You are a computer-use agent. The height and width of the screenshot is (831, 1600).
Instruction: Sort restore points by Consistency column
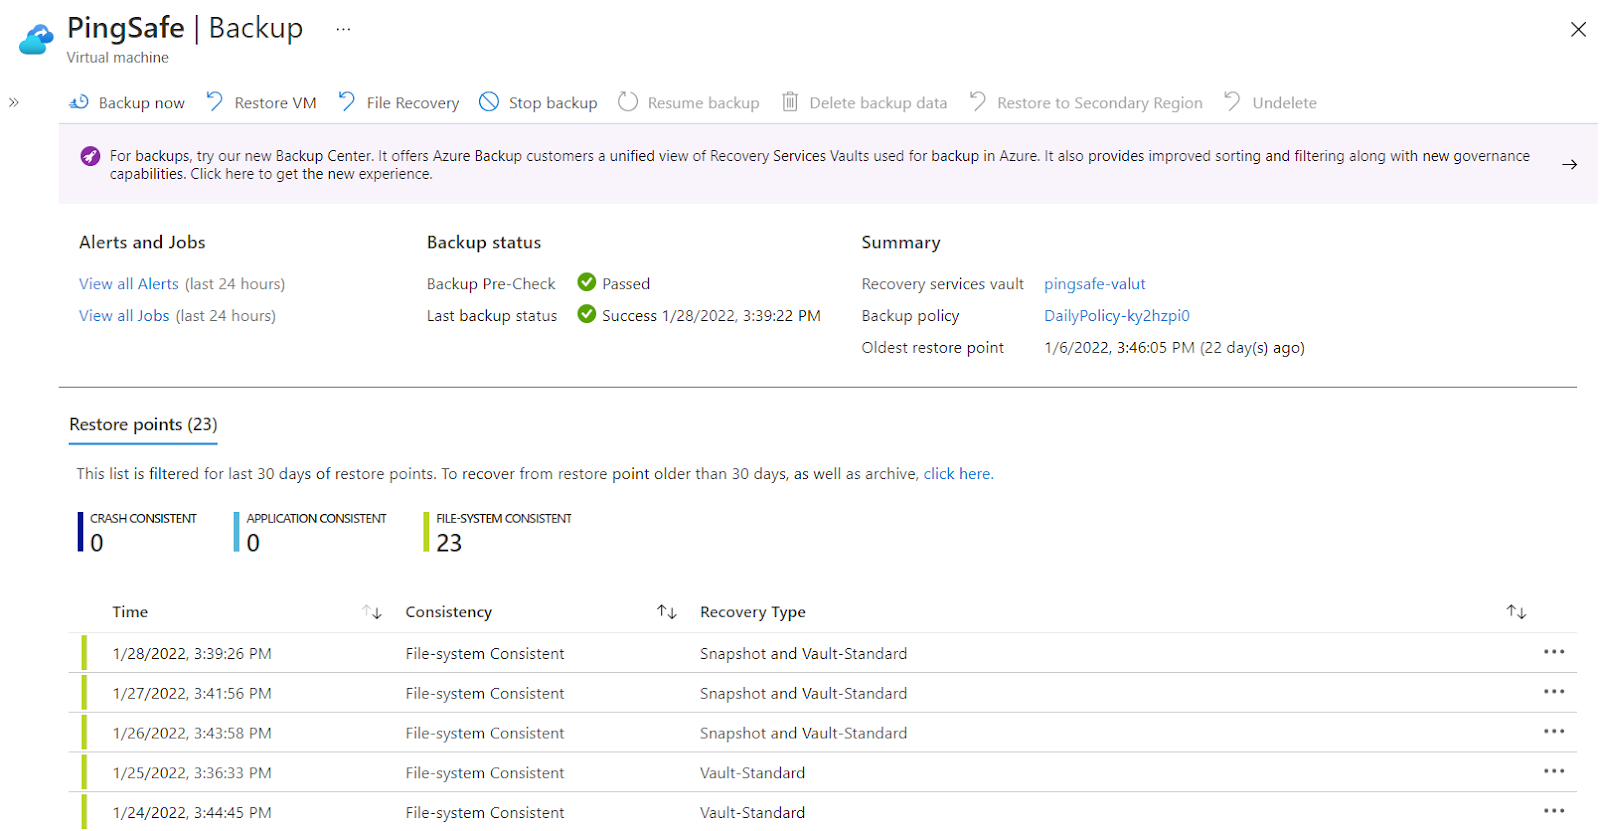[x=667, y=612]
